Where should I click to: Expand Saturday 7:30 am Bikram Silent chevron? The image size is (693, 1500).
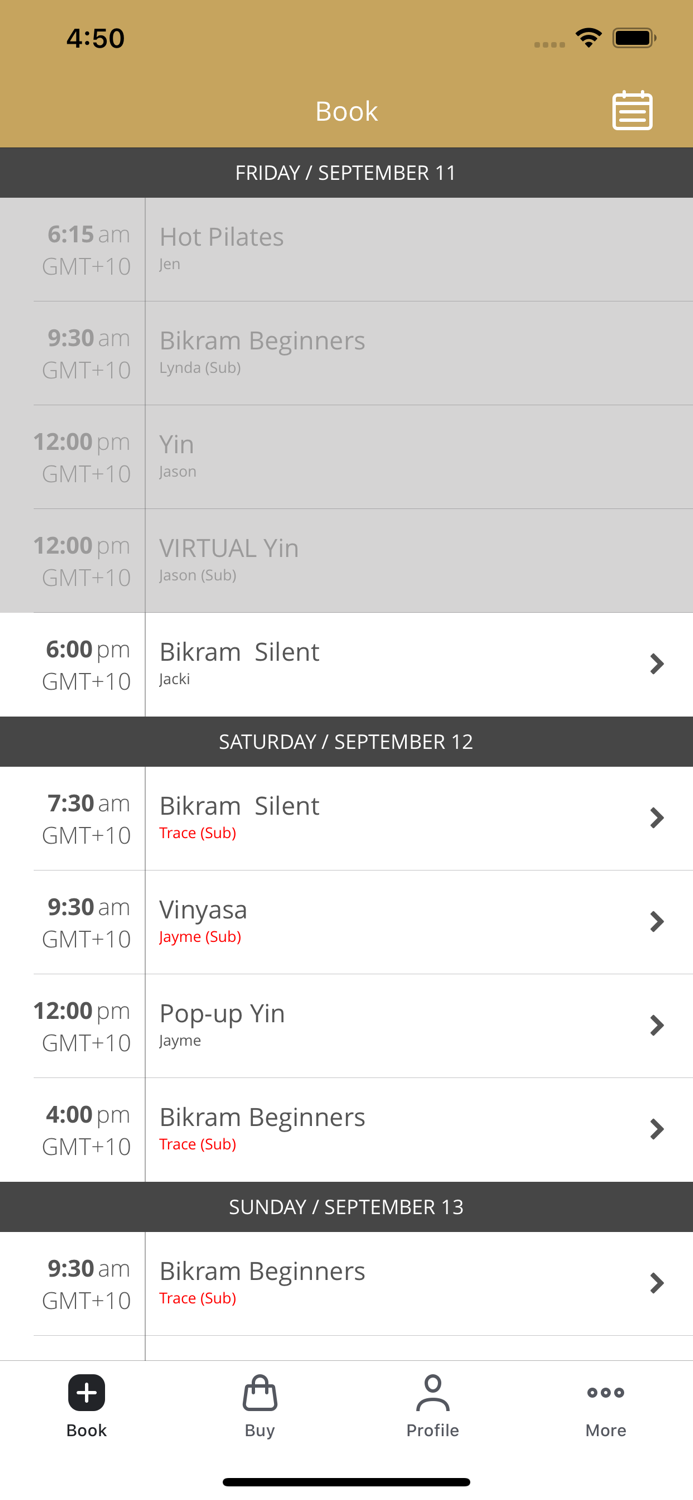[x=657, y=818]
